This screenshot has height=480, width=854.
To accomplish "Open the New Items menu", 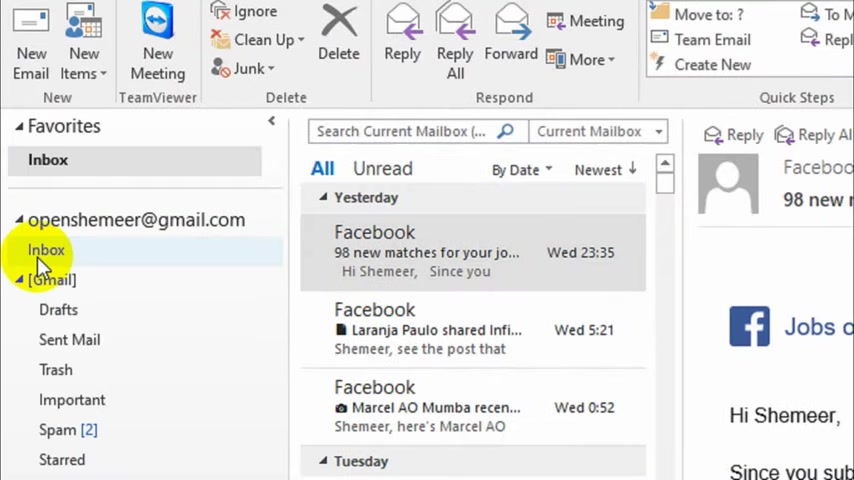I will [83, 41].
